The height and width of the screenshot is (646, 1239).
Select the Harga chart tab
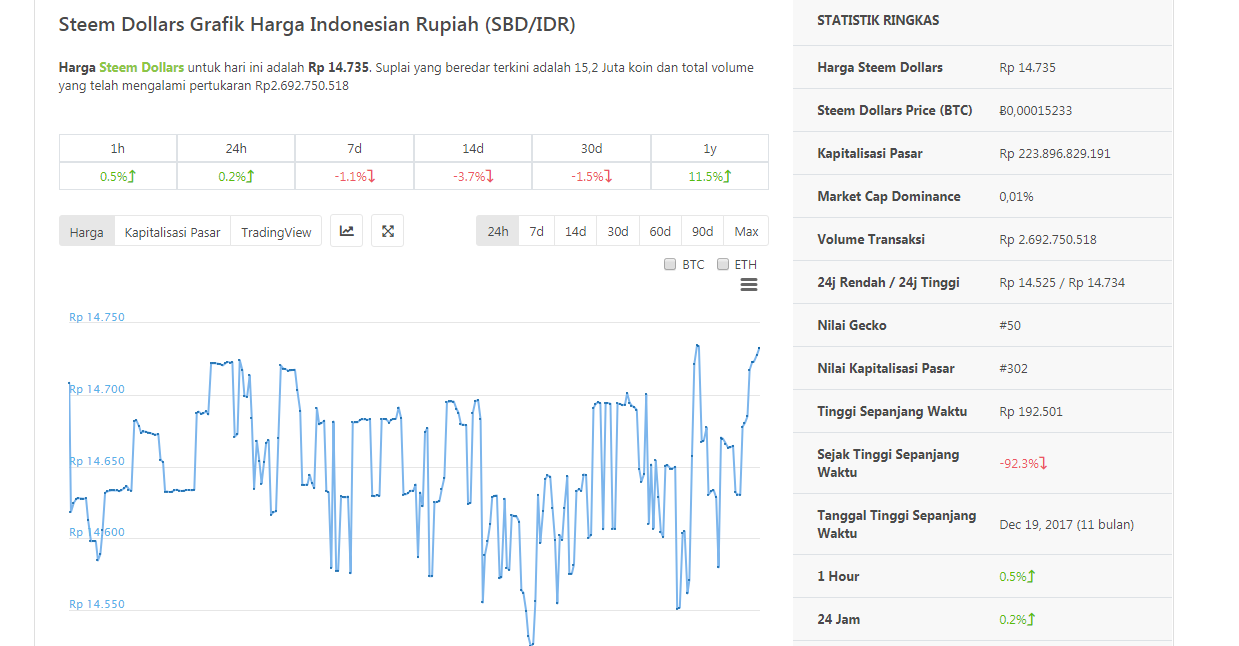coord(87,232)
